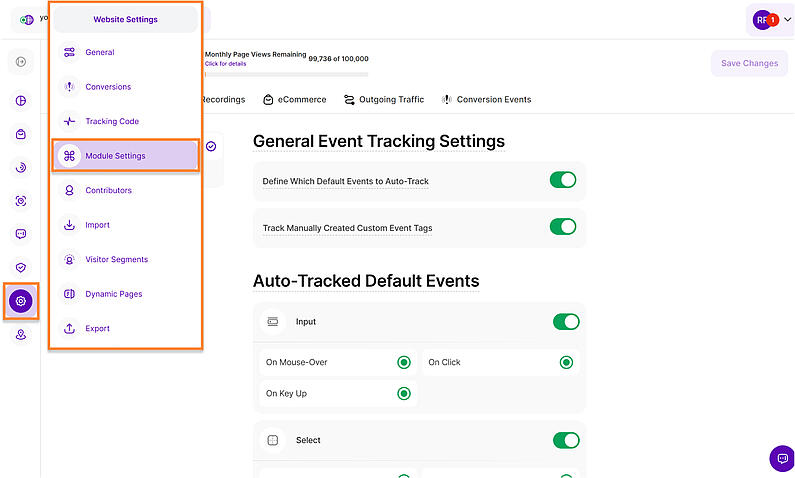Click the Import download icon

69,225
